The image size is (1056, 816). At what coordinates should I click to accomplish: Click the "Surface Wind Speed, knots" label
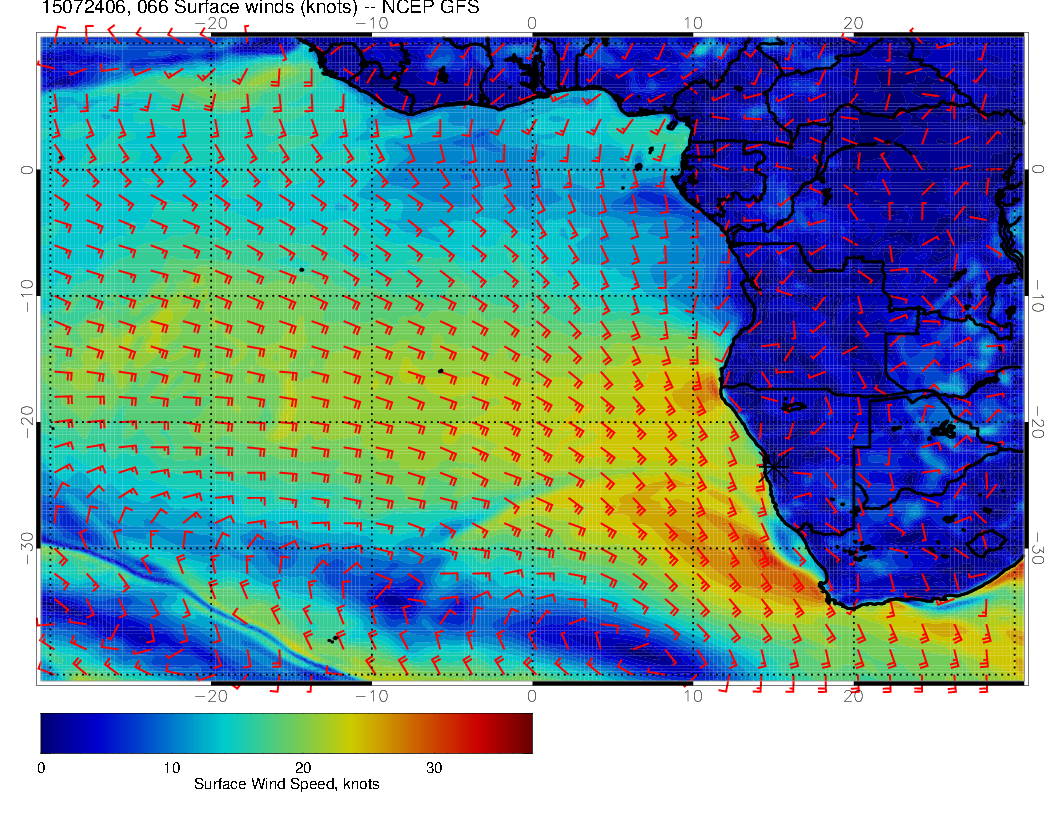coord(286,784)
